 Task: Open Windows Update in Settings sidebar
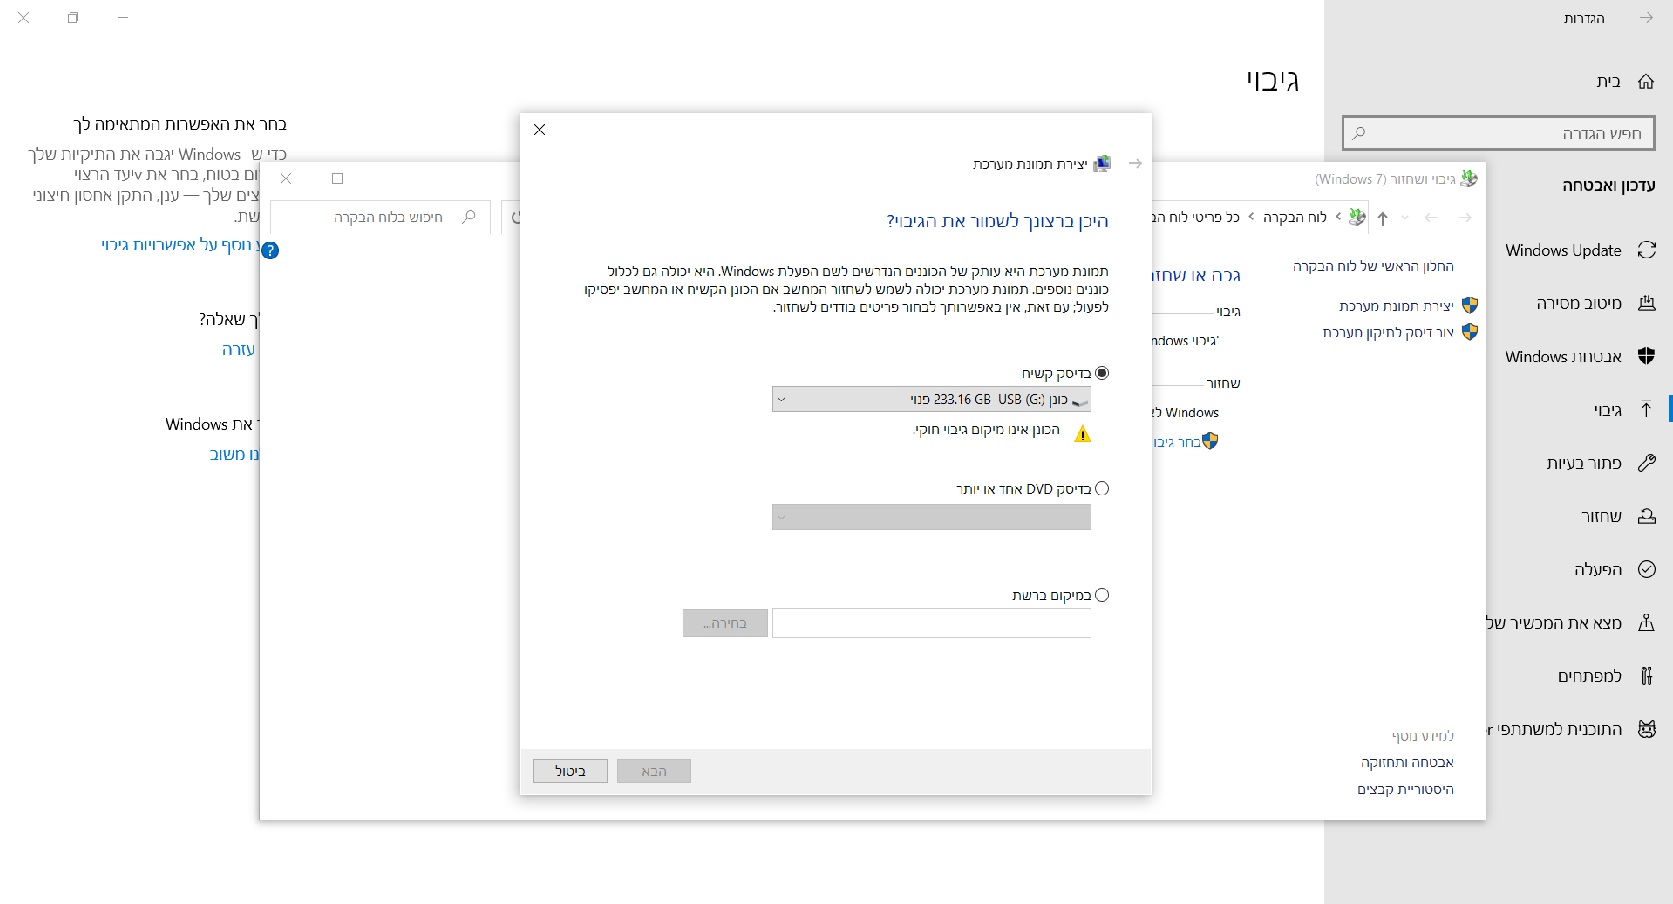(x=1563, y=250)
